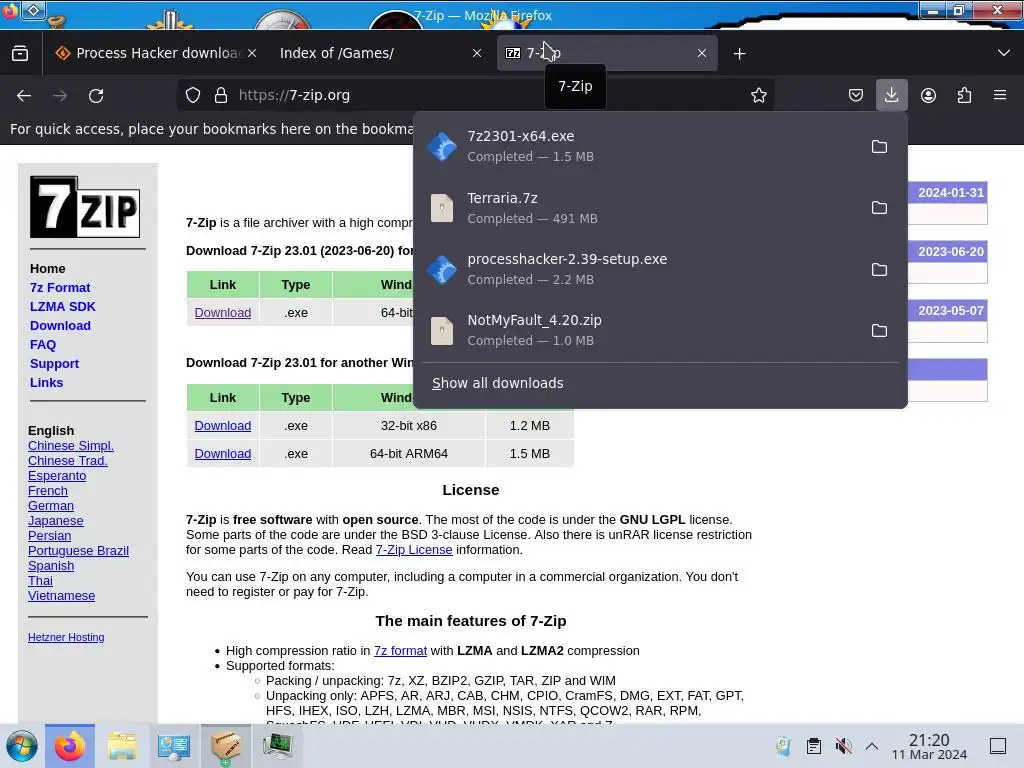The height and width of the screenshot is (768, 1024).
Task: Close the 7-Zip tab
Action: pos(701,53)
